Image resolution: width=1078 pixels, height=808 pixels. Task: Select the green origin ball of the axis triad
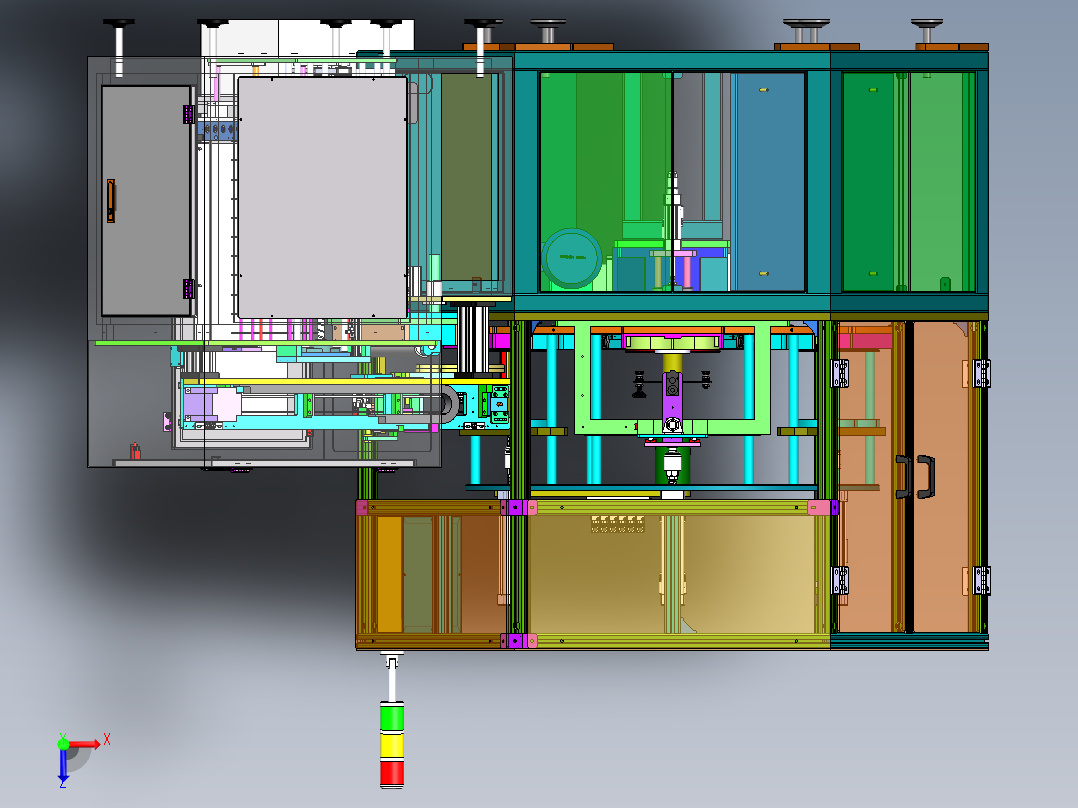pos(63,744)
